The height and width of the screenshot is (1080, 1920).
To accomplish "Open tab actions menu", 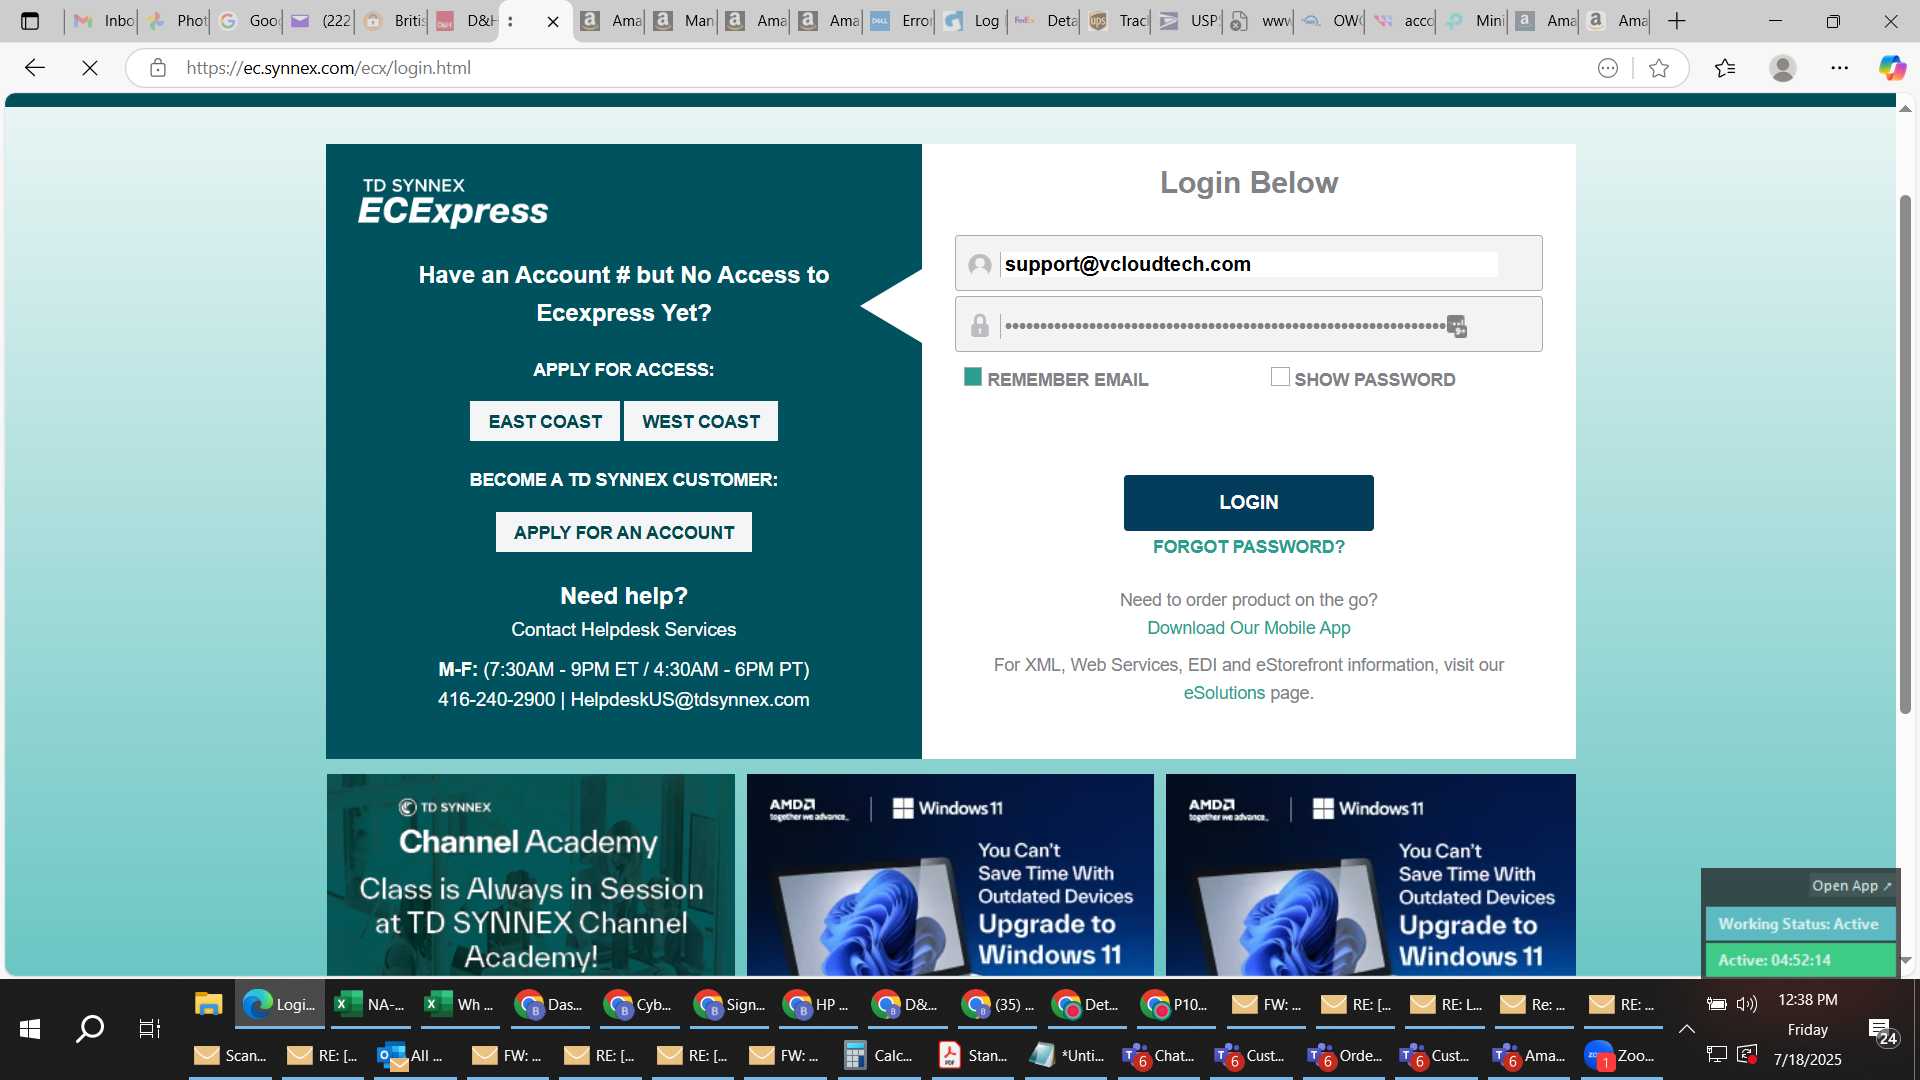I will tap(30, 21).
